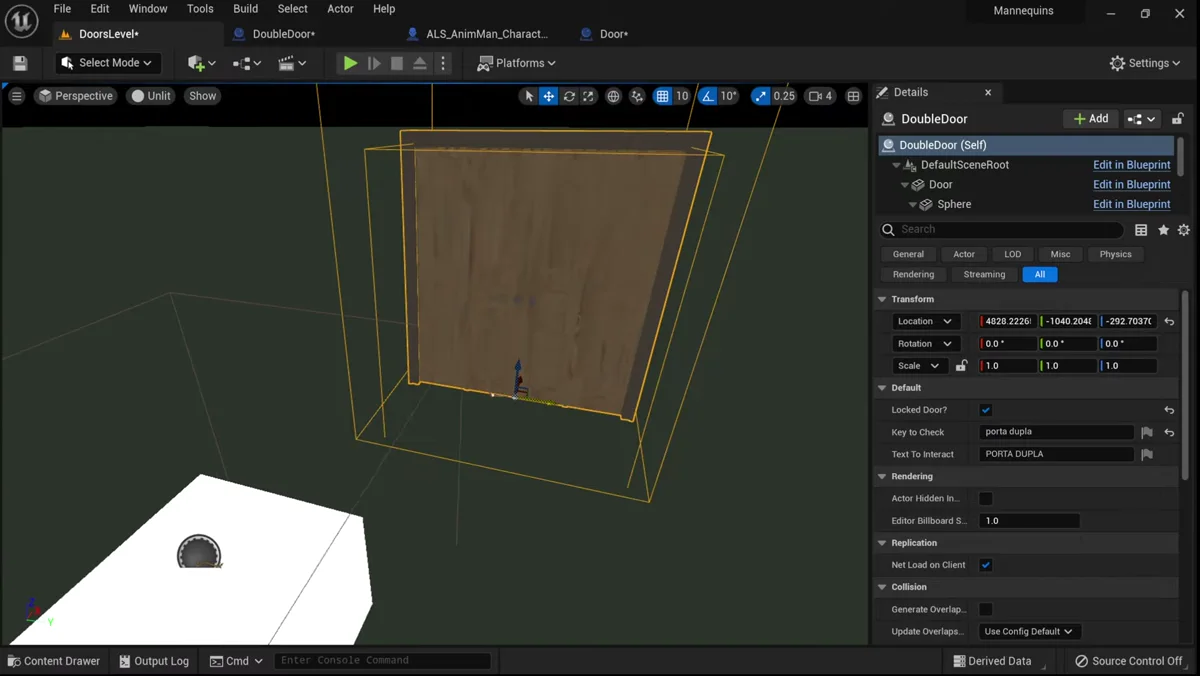Check Generate Overlap Events checkbox

(986, 609)
